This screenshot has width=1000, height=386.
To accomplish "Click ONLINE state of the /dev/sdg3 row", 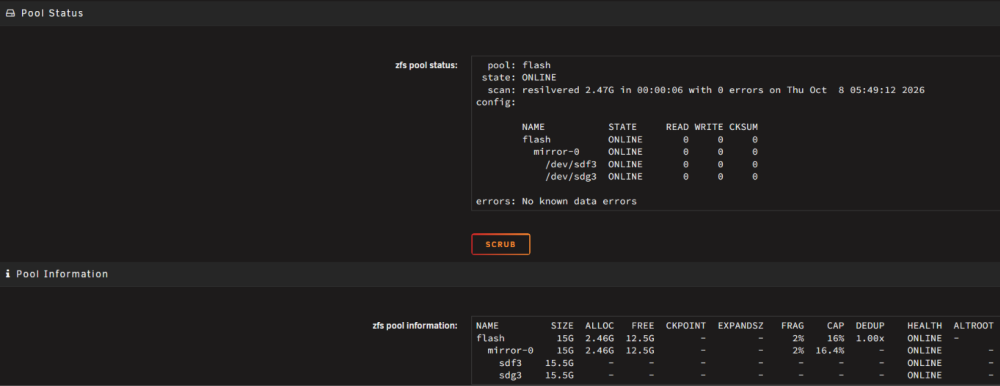I will (625, 177).
